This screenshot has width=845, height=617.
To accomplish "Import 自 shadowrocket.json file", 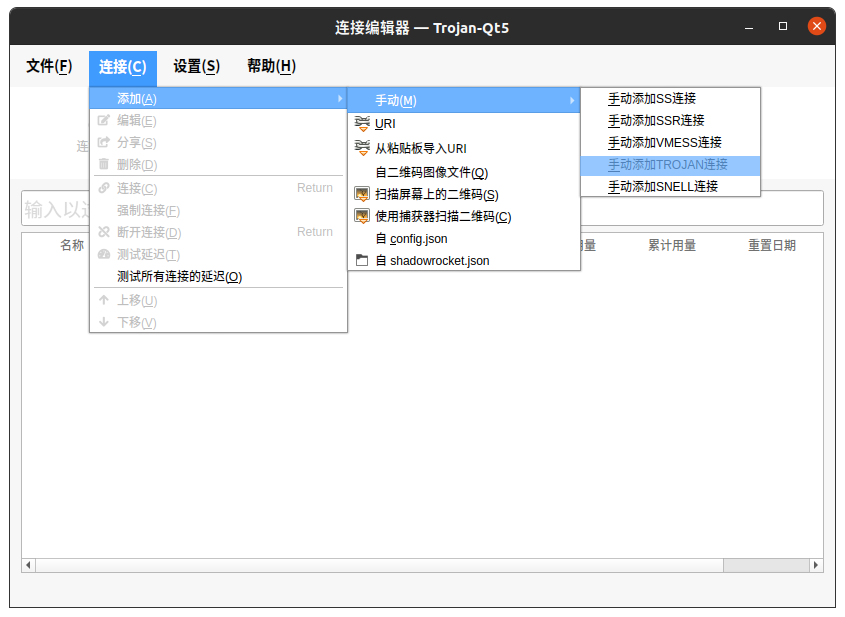I will pyautogui.click(x=464, y=260).
